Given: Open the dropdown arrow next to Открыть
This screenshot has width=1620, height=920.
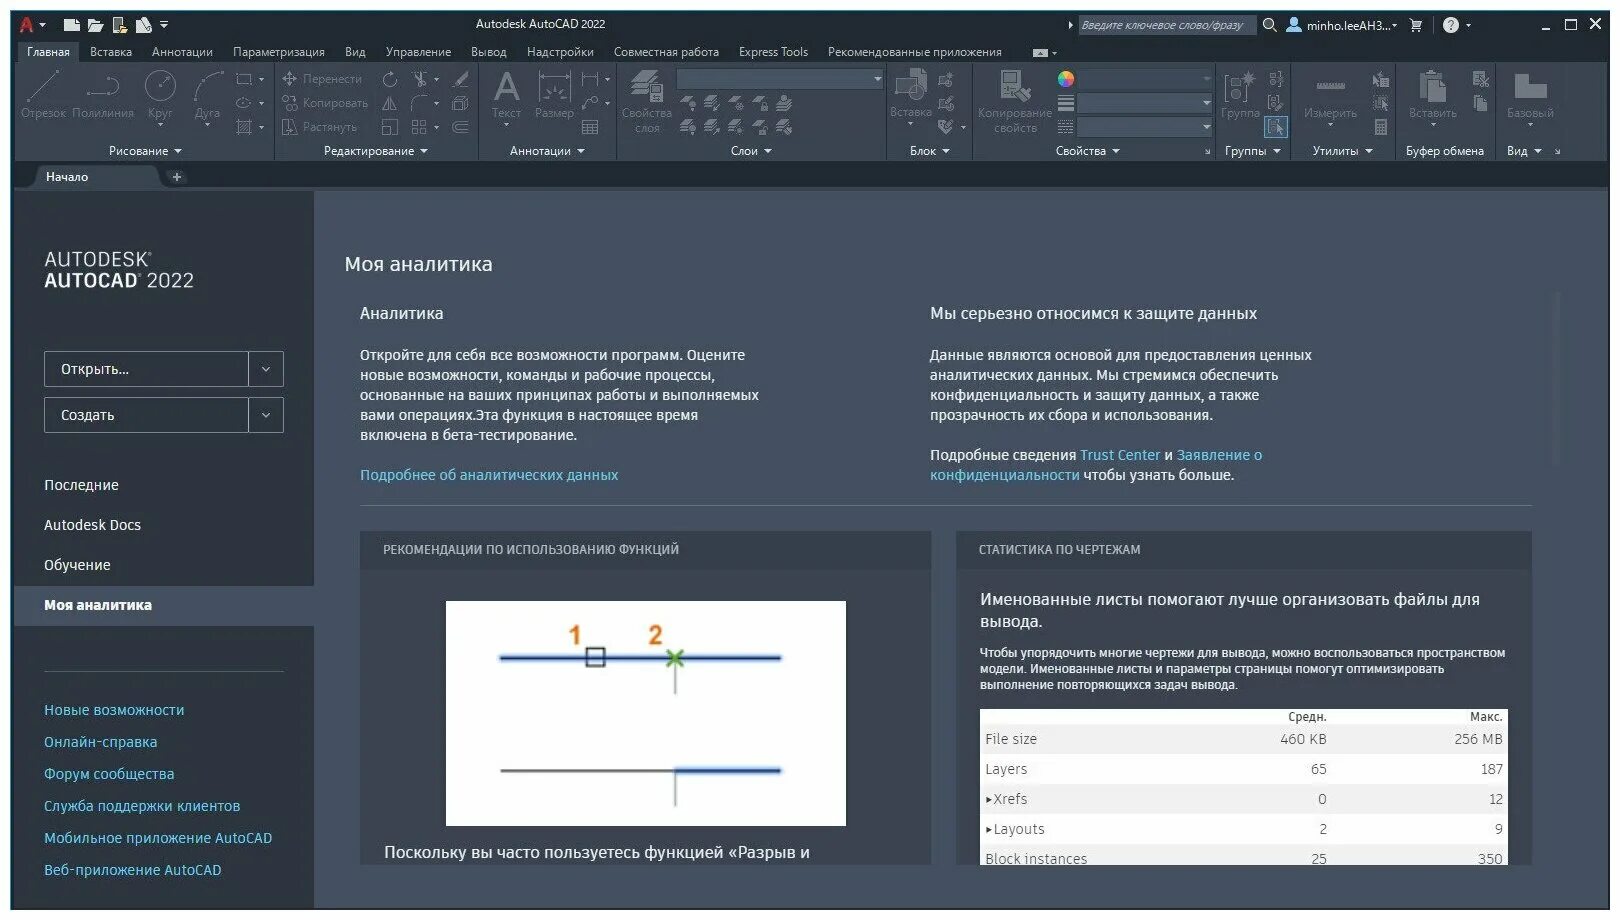Looking at the screenshot, I should [266, 369].
